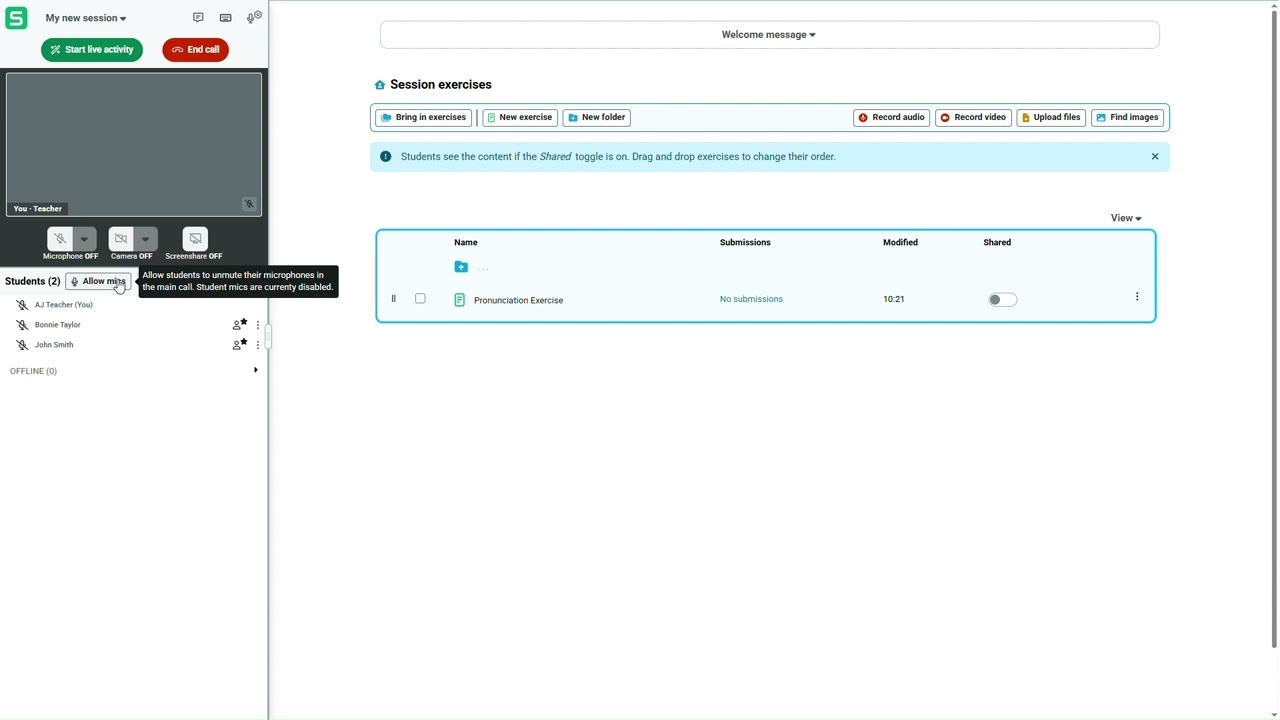
Task: Select John Smith in student list
Action: [54, 345]
